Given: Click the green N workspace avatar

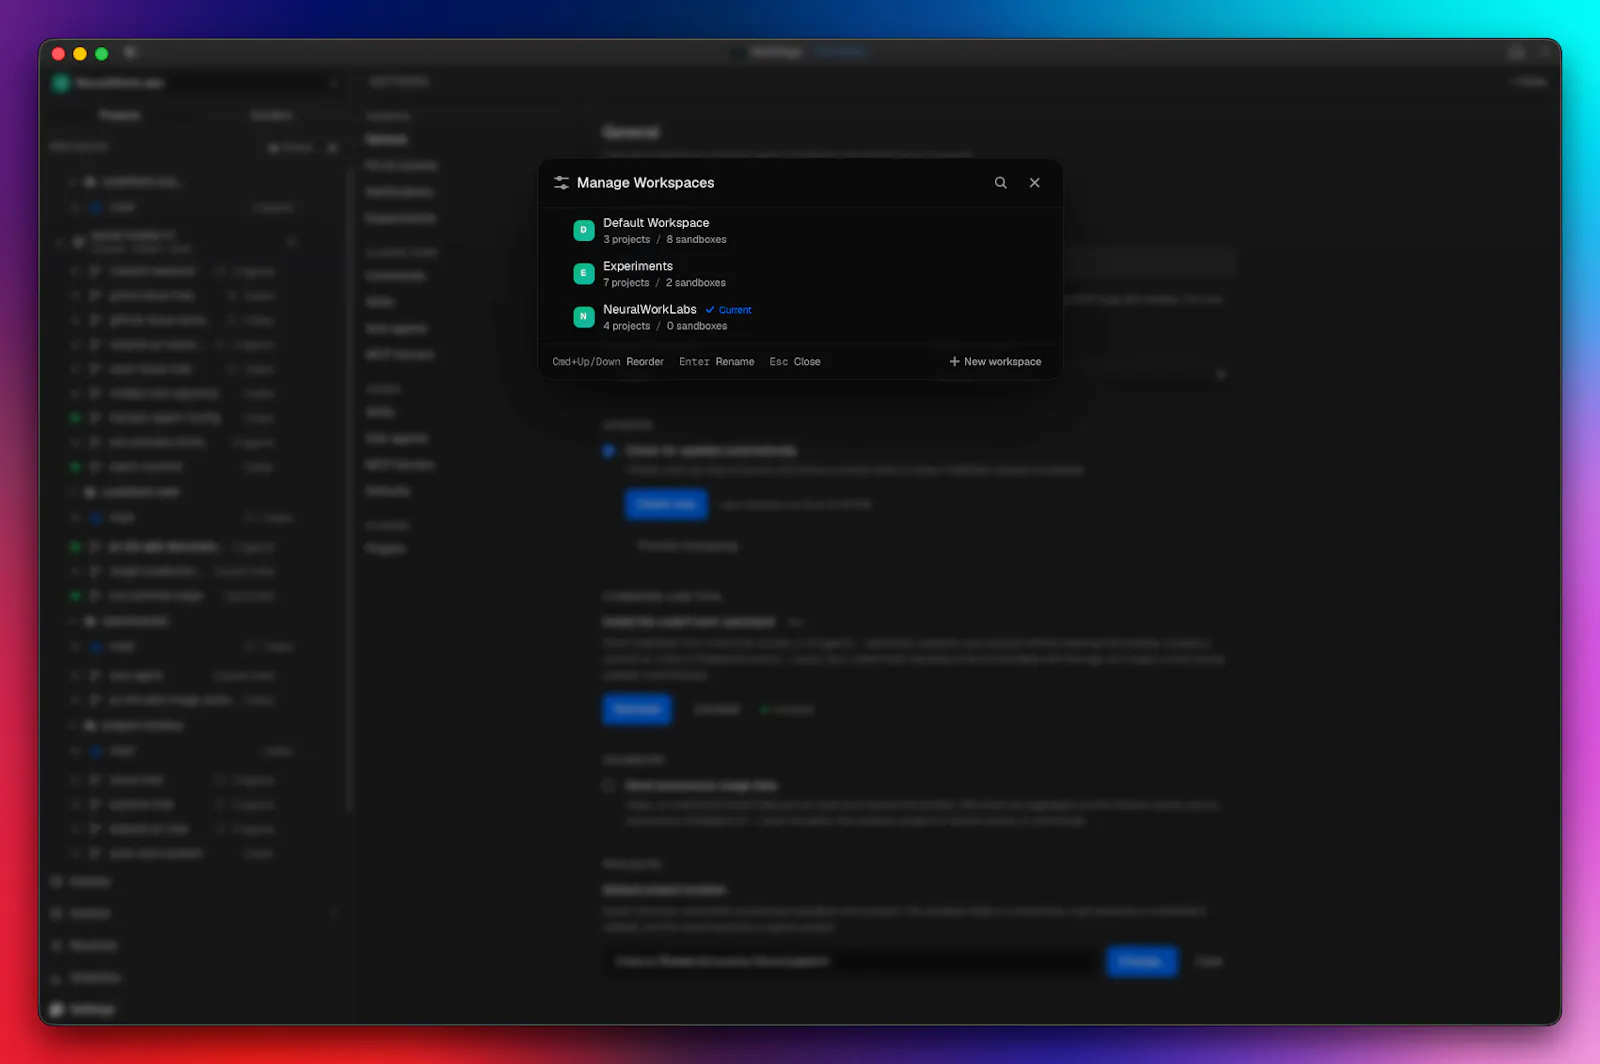Looking at the screenshot, I should tap(583, 317).
